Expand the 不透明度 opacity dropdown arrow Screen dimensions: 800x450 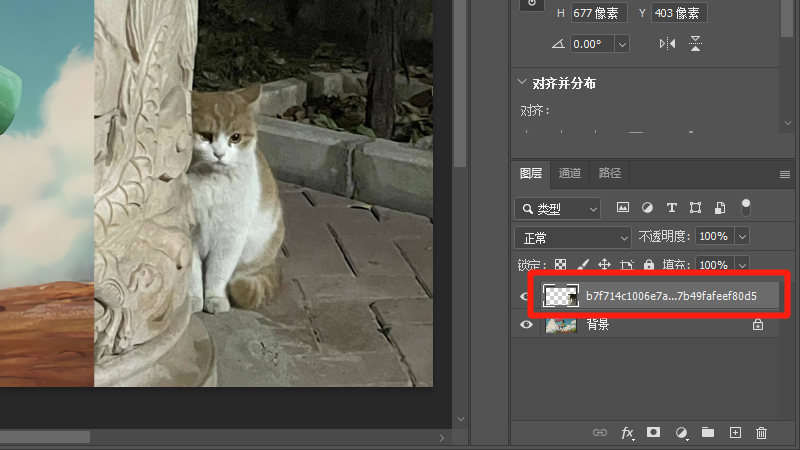(741, 237)
